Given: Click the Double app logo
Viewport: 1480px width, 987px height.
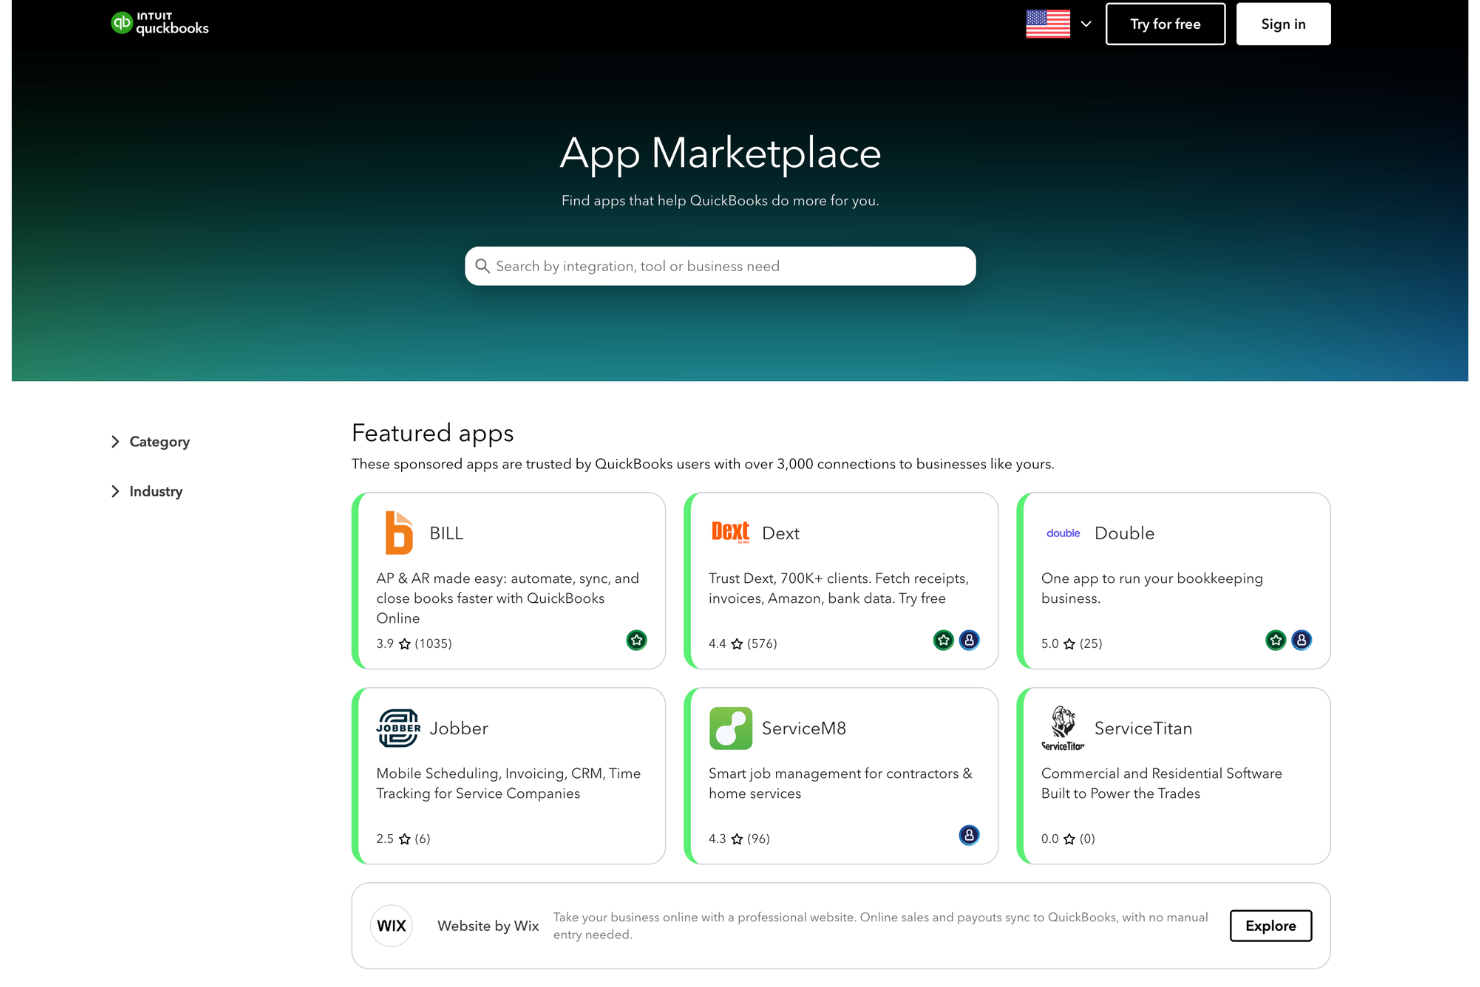Looking at the screenshot, I should click(1063, 533).
